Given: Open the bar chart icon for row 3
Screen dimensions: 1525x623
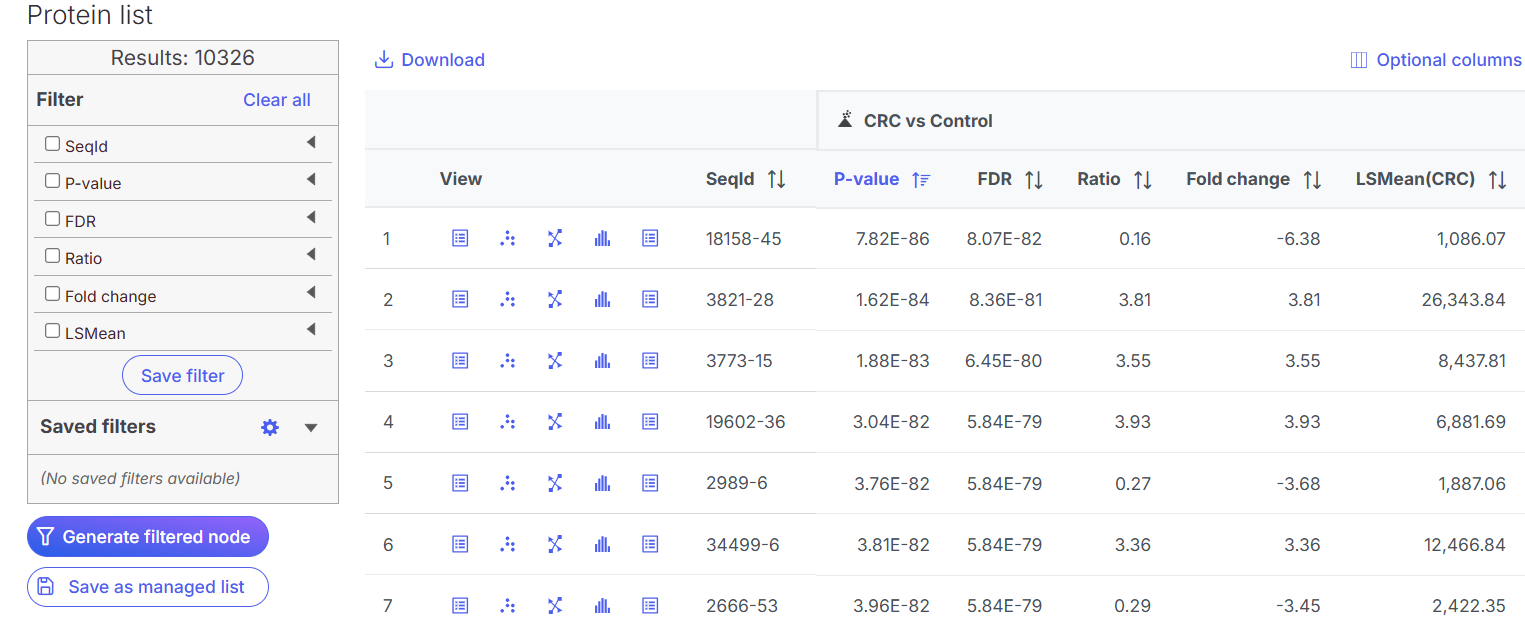Looking at the screenshot, I should [602, 360].
